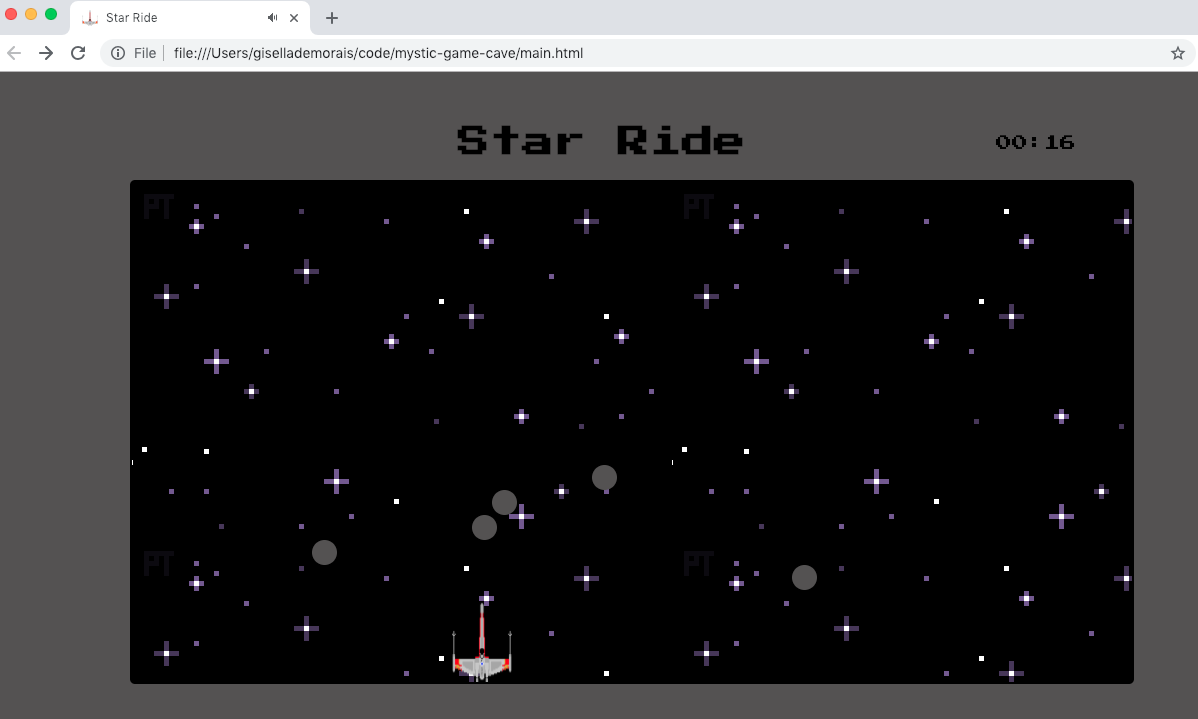Minimize the window with the yellow button
The image size is (1198, 719).
point(31,14)
